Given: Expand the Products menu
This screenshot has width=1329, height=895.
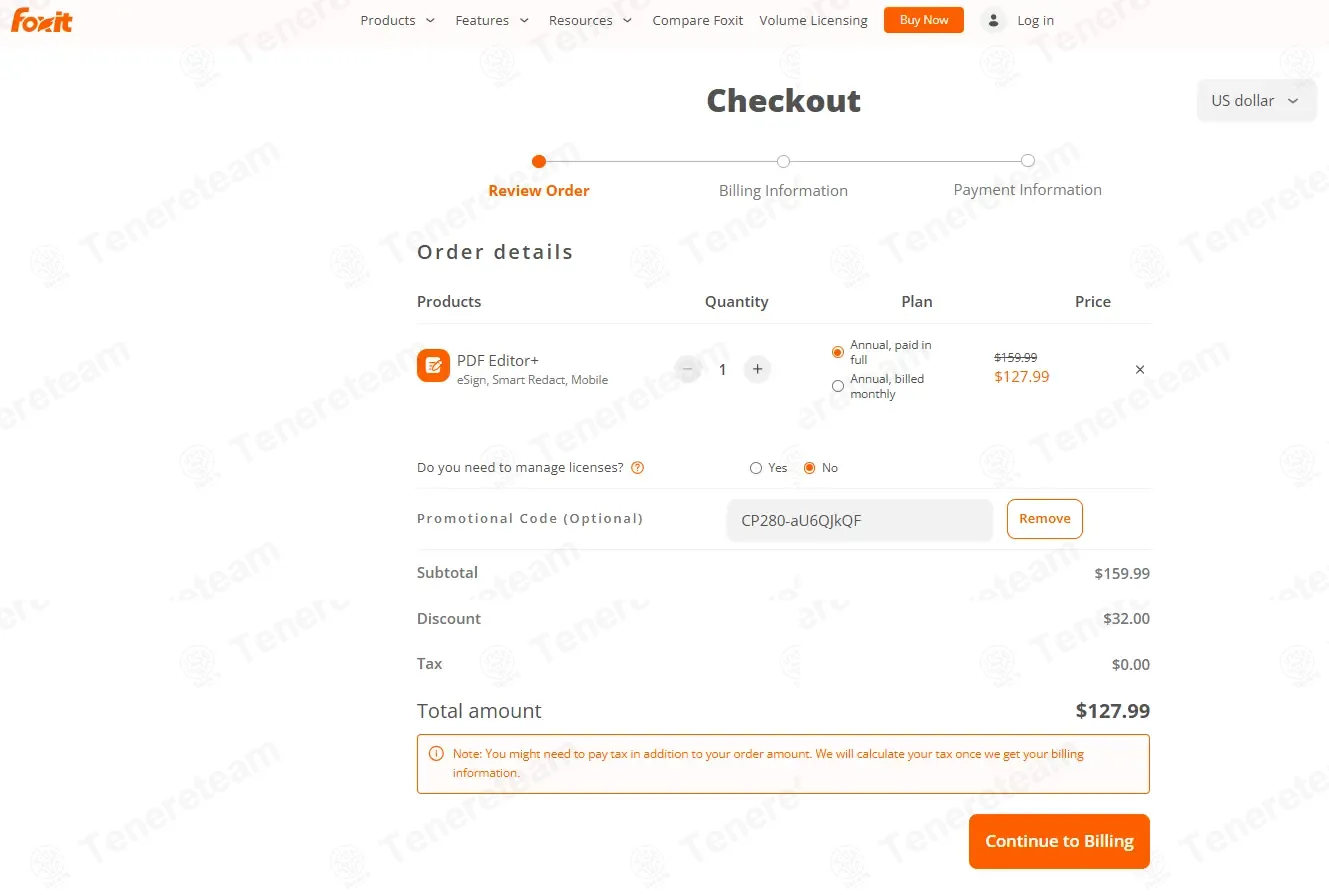Looking at the screenshot, I should pos(398,20).
